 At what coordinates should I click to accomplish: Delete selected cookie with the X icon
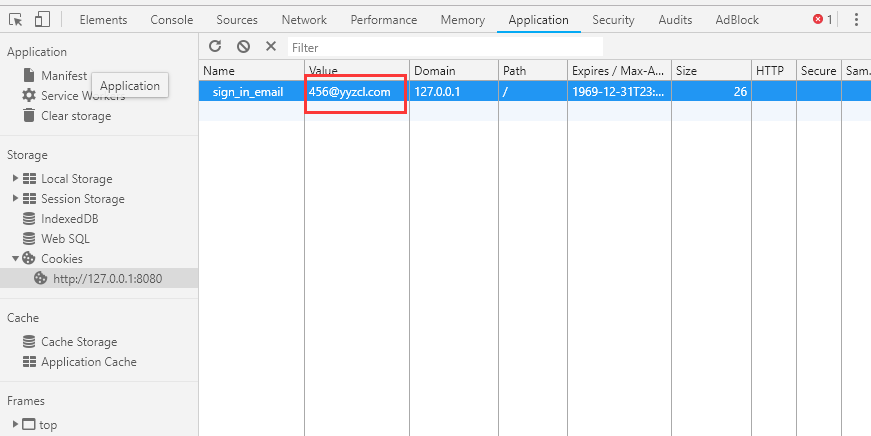point(271,46)
